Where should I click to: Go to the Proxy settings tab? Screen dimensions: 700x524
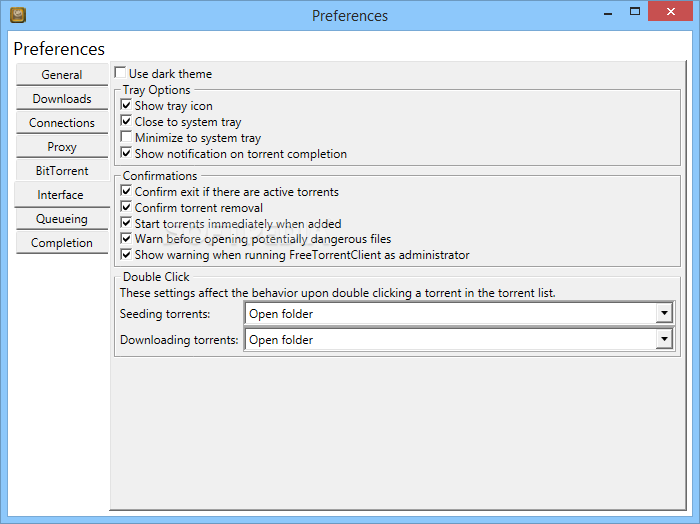point(62,147)
